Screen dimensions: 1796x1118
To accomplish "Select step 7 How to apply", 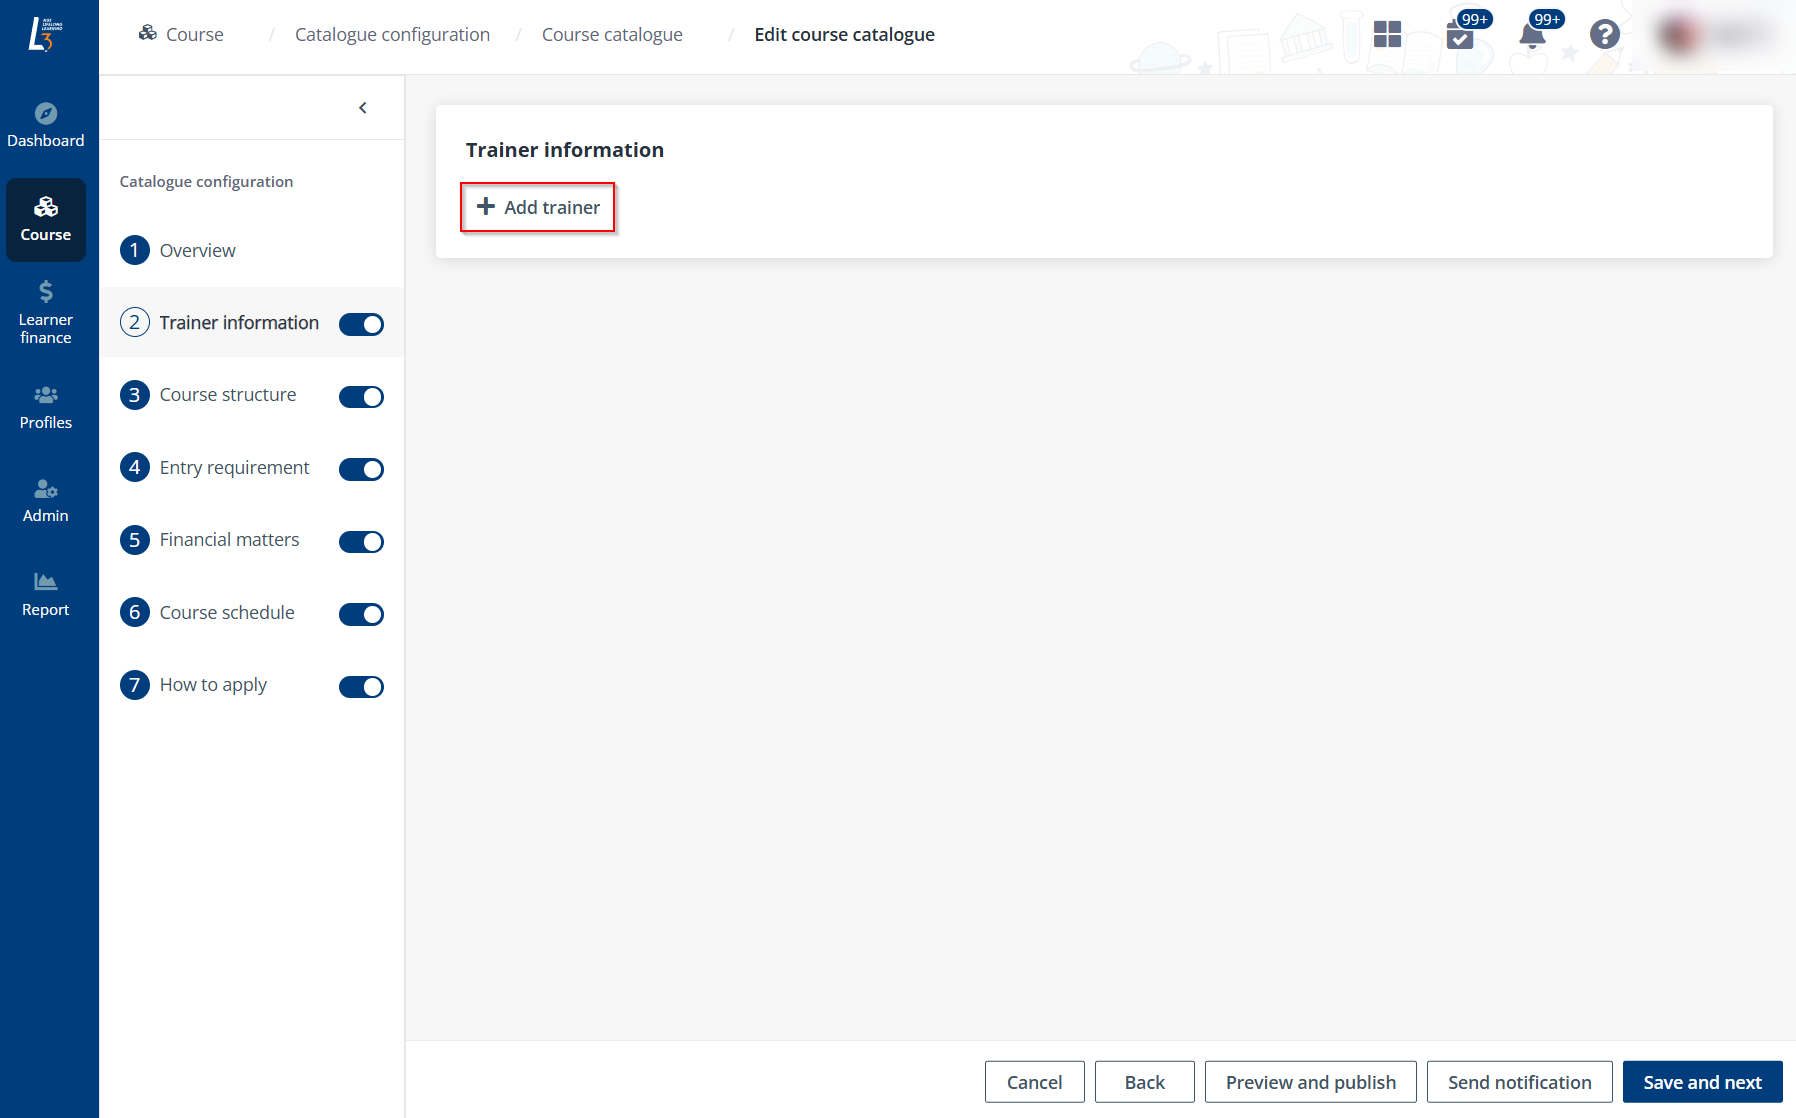I will coord(212,685).
